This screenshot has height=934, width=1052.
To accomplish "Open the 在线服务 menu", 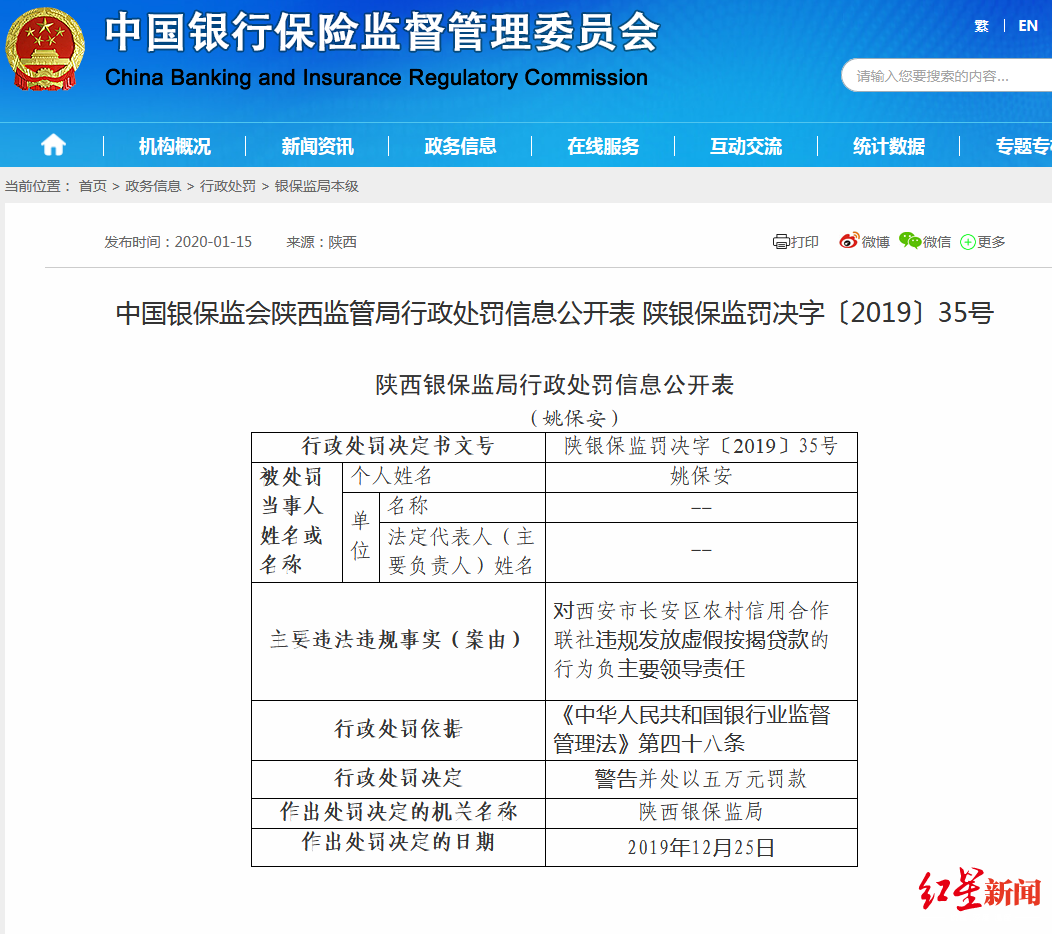I will [603, 146].
